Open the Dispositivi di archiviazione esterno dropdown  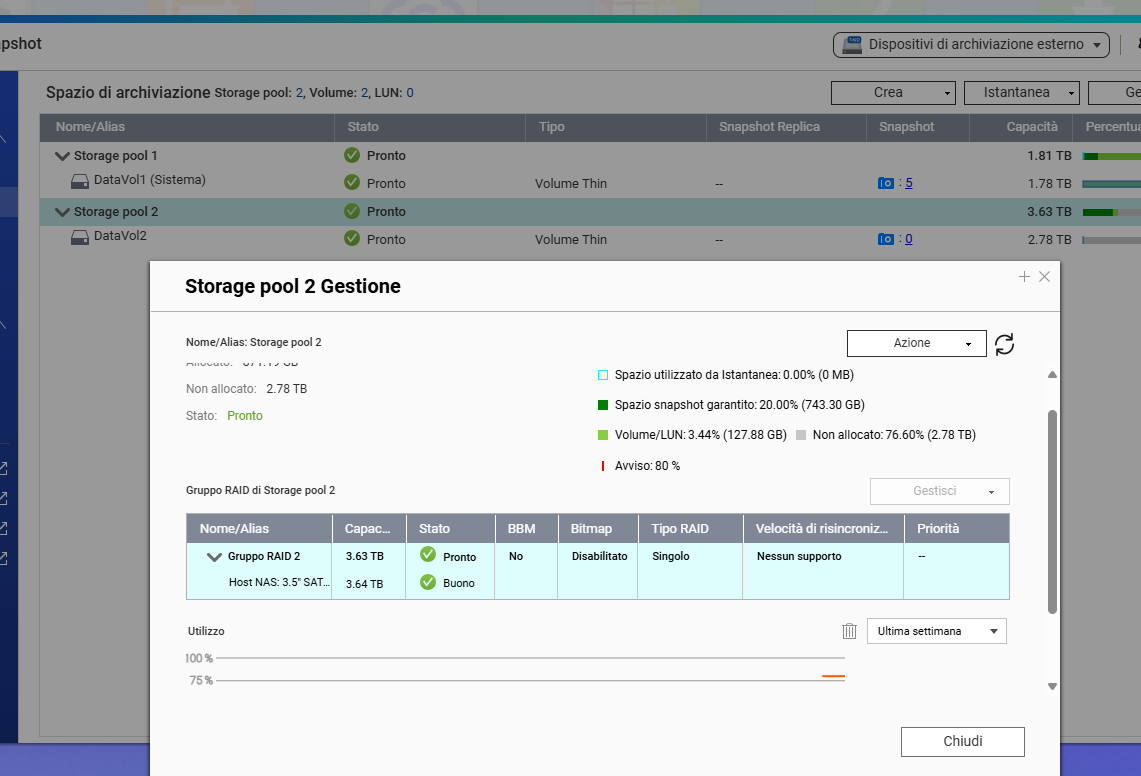click(971, 45)
